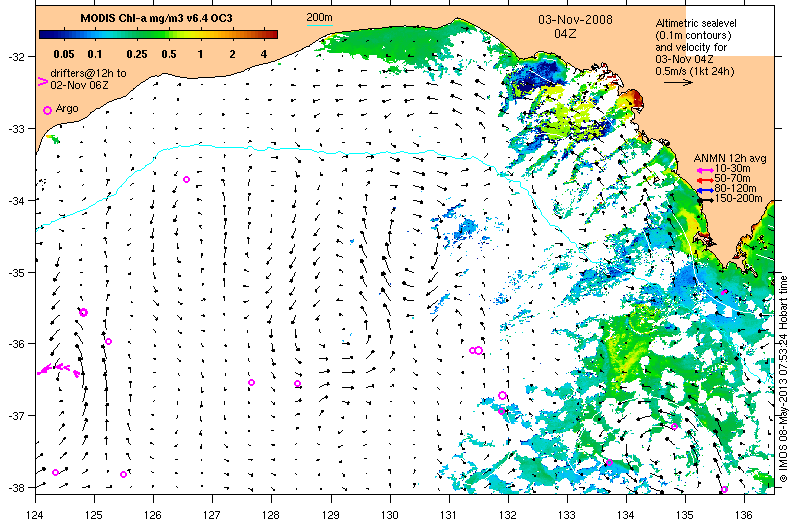Viewport: 800px width, 520px height.
Task: Click Argo float near 133.7E, 37.65S
Action: [x=609, y=463]
